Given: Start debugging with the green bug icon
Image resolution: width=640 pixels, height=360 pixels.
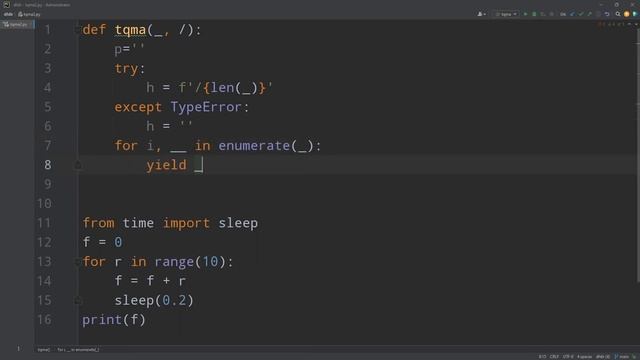Looking at the screenshot, I should coord(534,14).
